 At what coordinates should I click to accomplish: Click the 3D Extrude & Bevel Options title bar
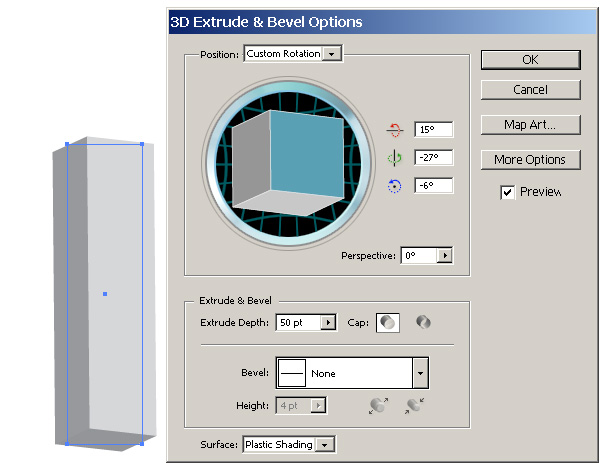(x=382, y=22)
